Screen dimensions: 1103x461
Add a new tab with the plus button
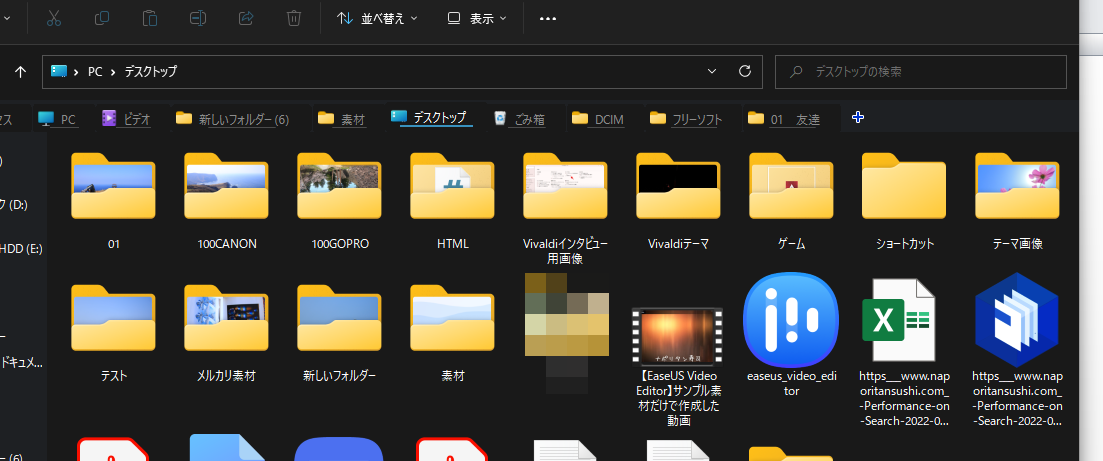(x=857, y=118)
